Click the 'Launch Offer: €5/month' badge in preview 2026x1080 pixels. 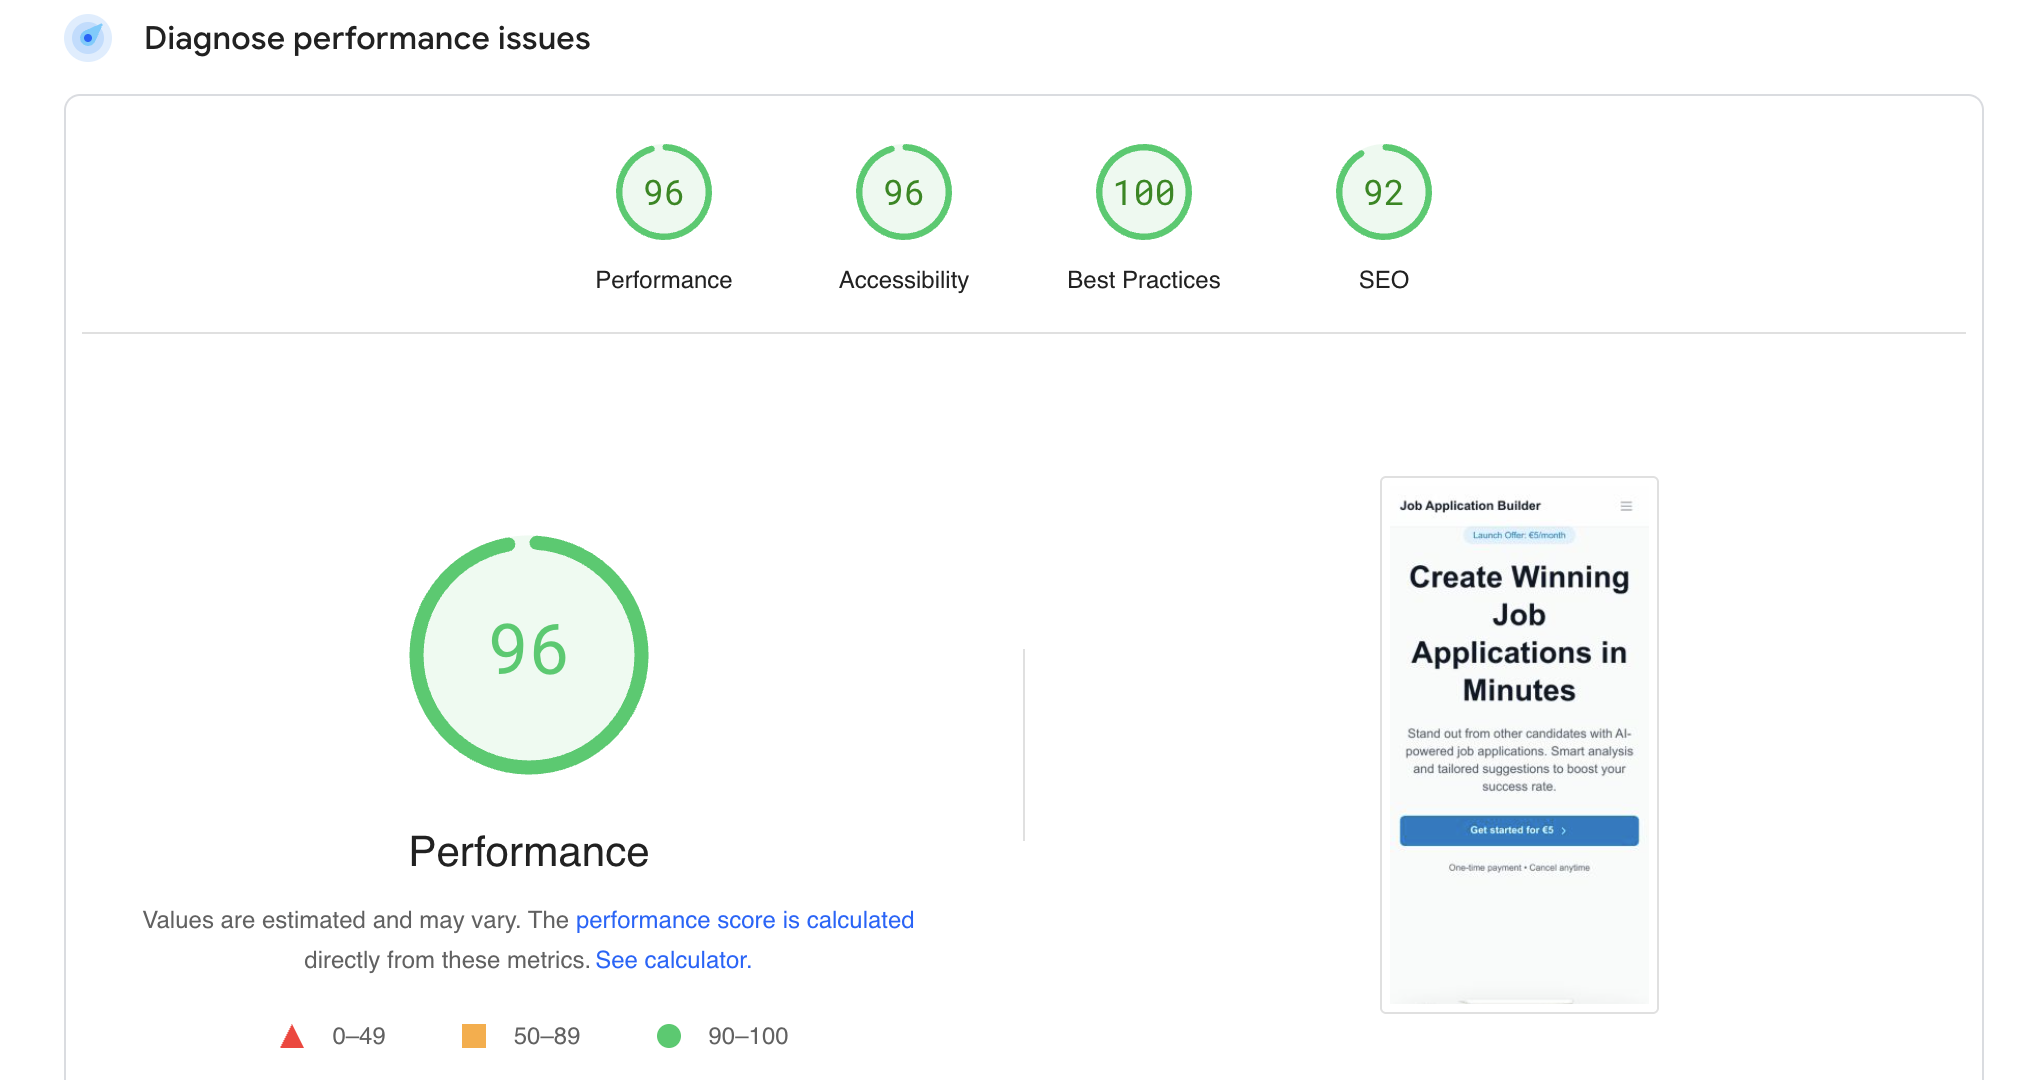pyautogui.click(x=1518, y=535)
